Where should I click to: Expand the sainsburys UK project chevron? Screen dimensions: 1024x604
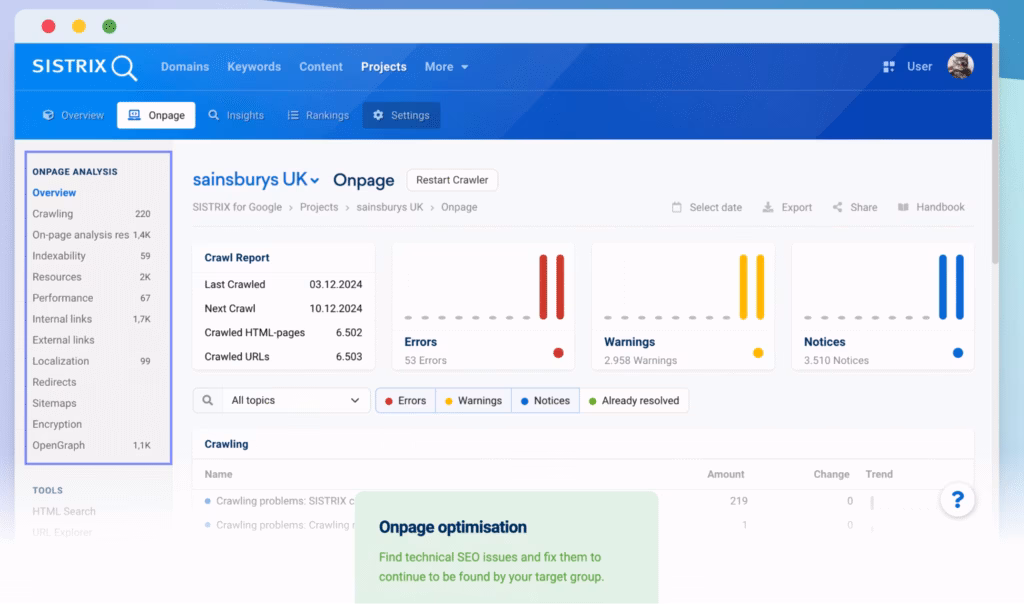pos(315,181)
